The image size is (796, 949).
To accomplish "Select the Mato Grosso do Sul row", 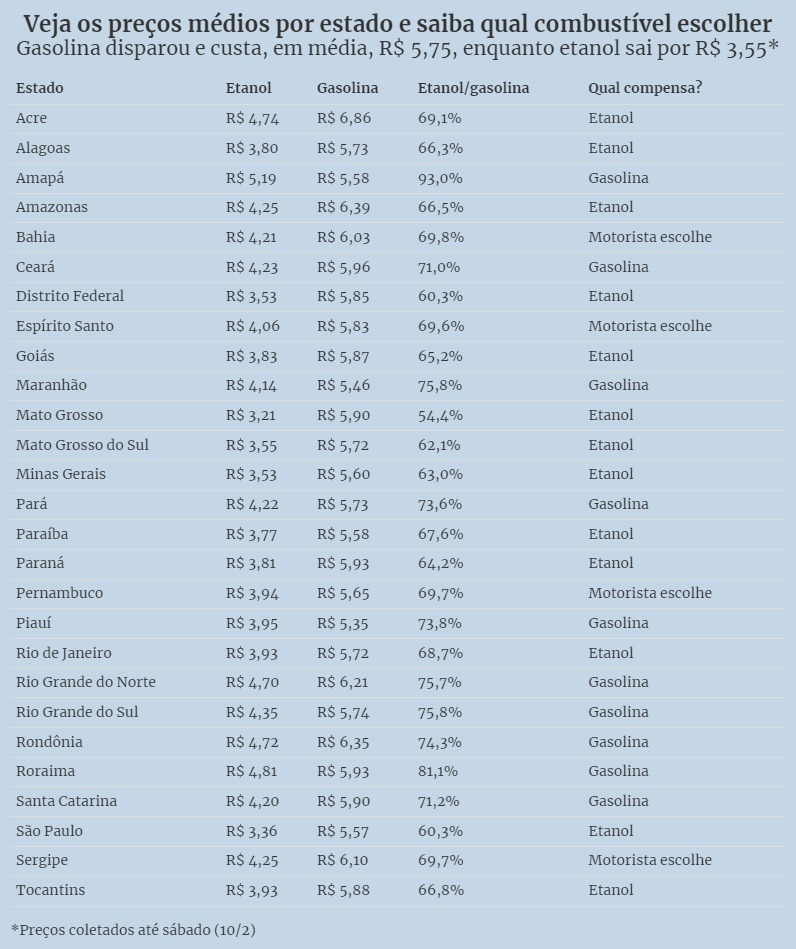I will pyautogui.click(x=398, y=445).
